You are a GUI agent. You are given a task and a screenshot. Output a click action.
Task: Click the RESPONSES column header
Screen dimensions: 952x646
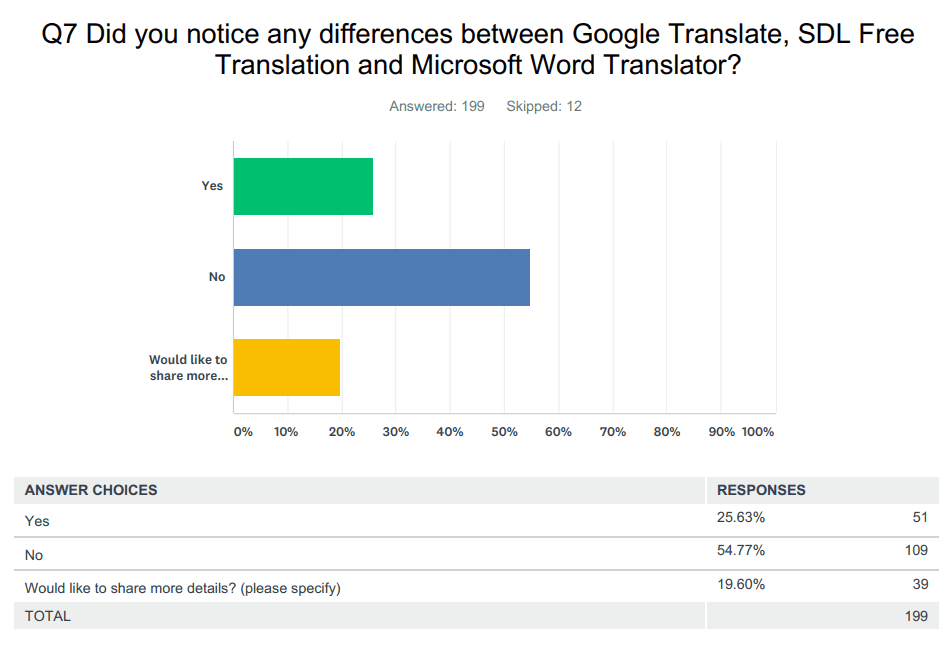pos(762,490)
